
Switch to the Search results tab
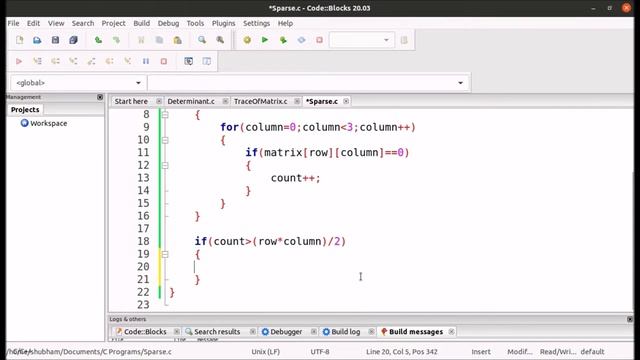pyautogui.click(x=217, y=332)
